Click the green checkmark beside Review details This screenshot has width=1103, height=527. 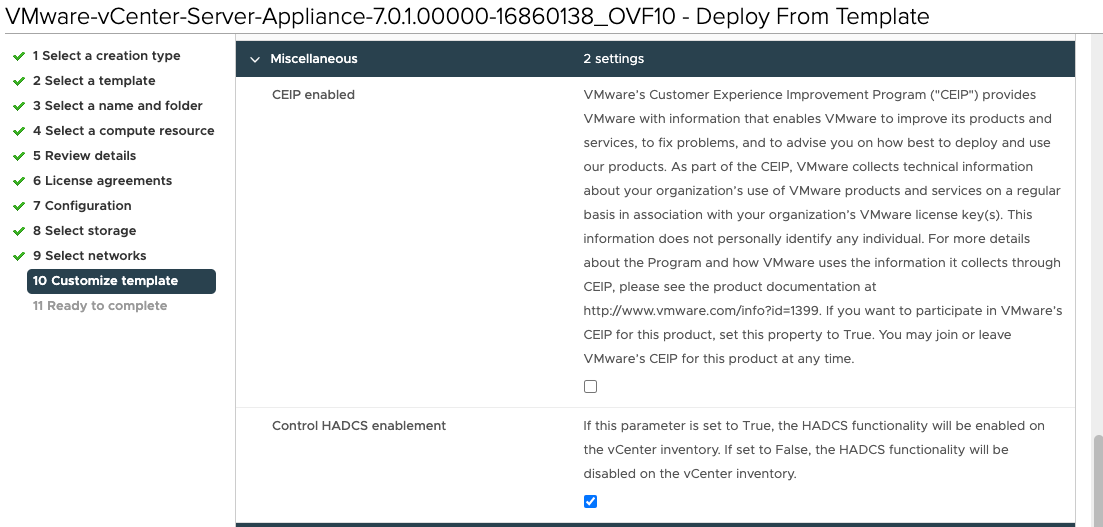19,156
